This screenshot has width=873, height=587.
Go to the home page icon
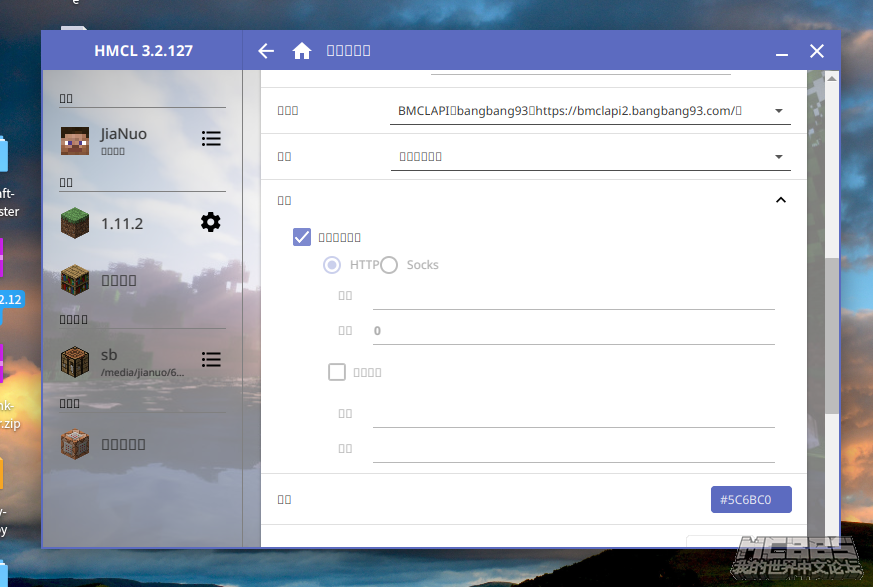click(x=301, y=51)
